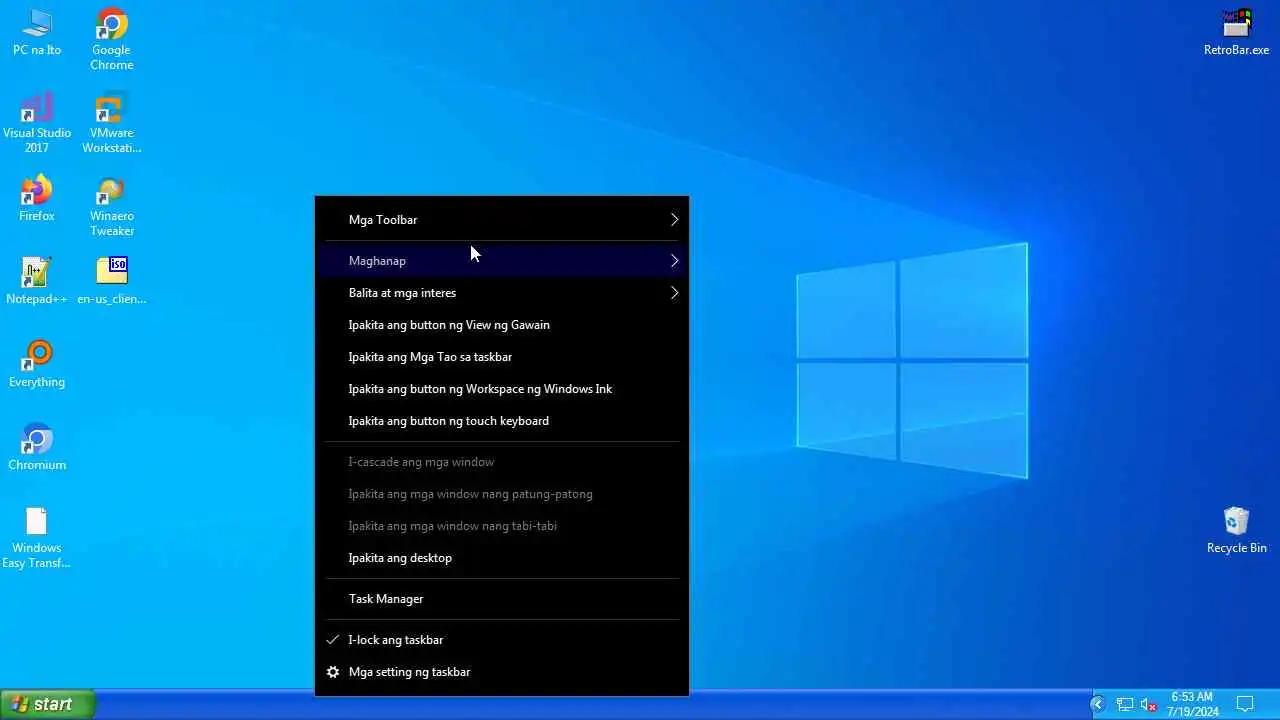Click the Firefox desktop icon
The width and height of the screenshot is (1280, 720).
point(37,199)
